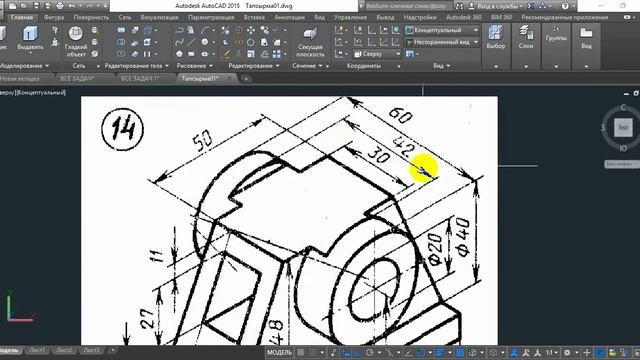Click the View (Вид) panel button at ribbon right
The image size is (640, 360).
pyautogui.click(x=586, y=33)
